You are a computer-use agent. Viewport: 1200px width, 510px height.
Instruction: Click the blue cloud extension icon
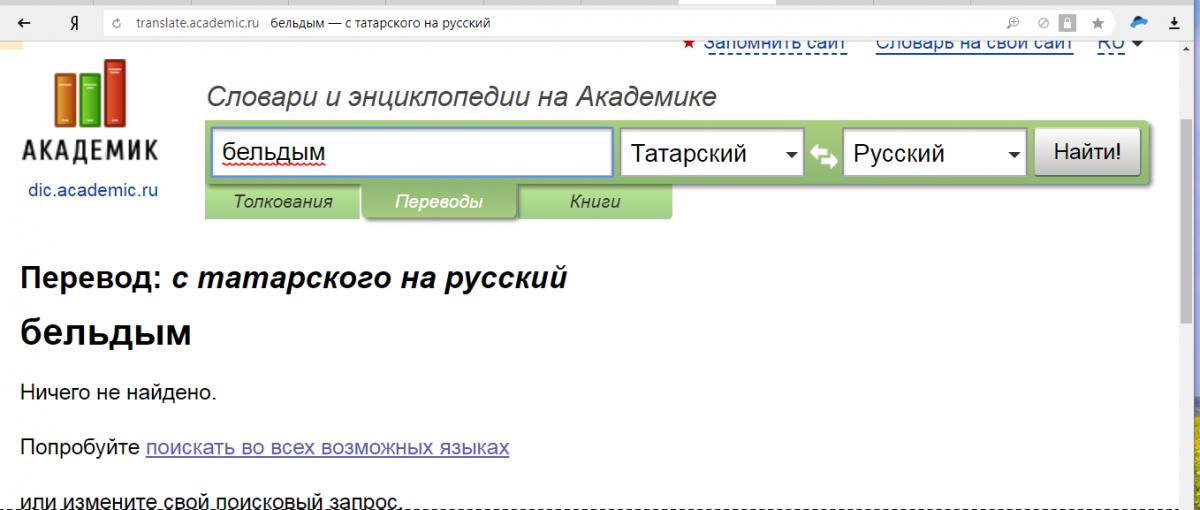1138,22
